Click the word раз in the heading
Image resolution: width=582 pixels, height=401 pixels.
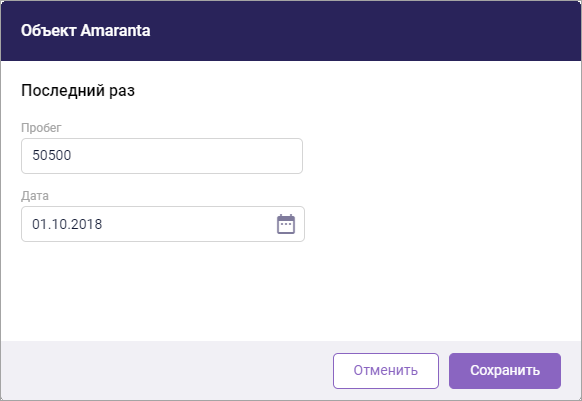122,91
